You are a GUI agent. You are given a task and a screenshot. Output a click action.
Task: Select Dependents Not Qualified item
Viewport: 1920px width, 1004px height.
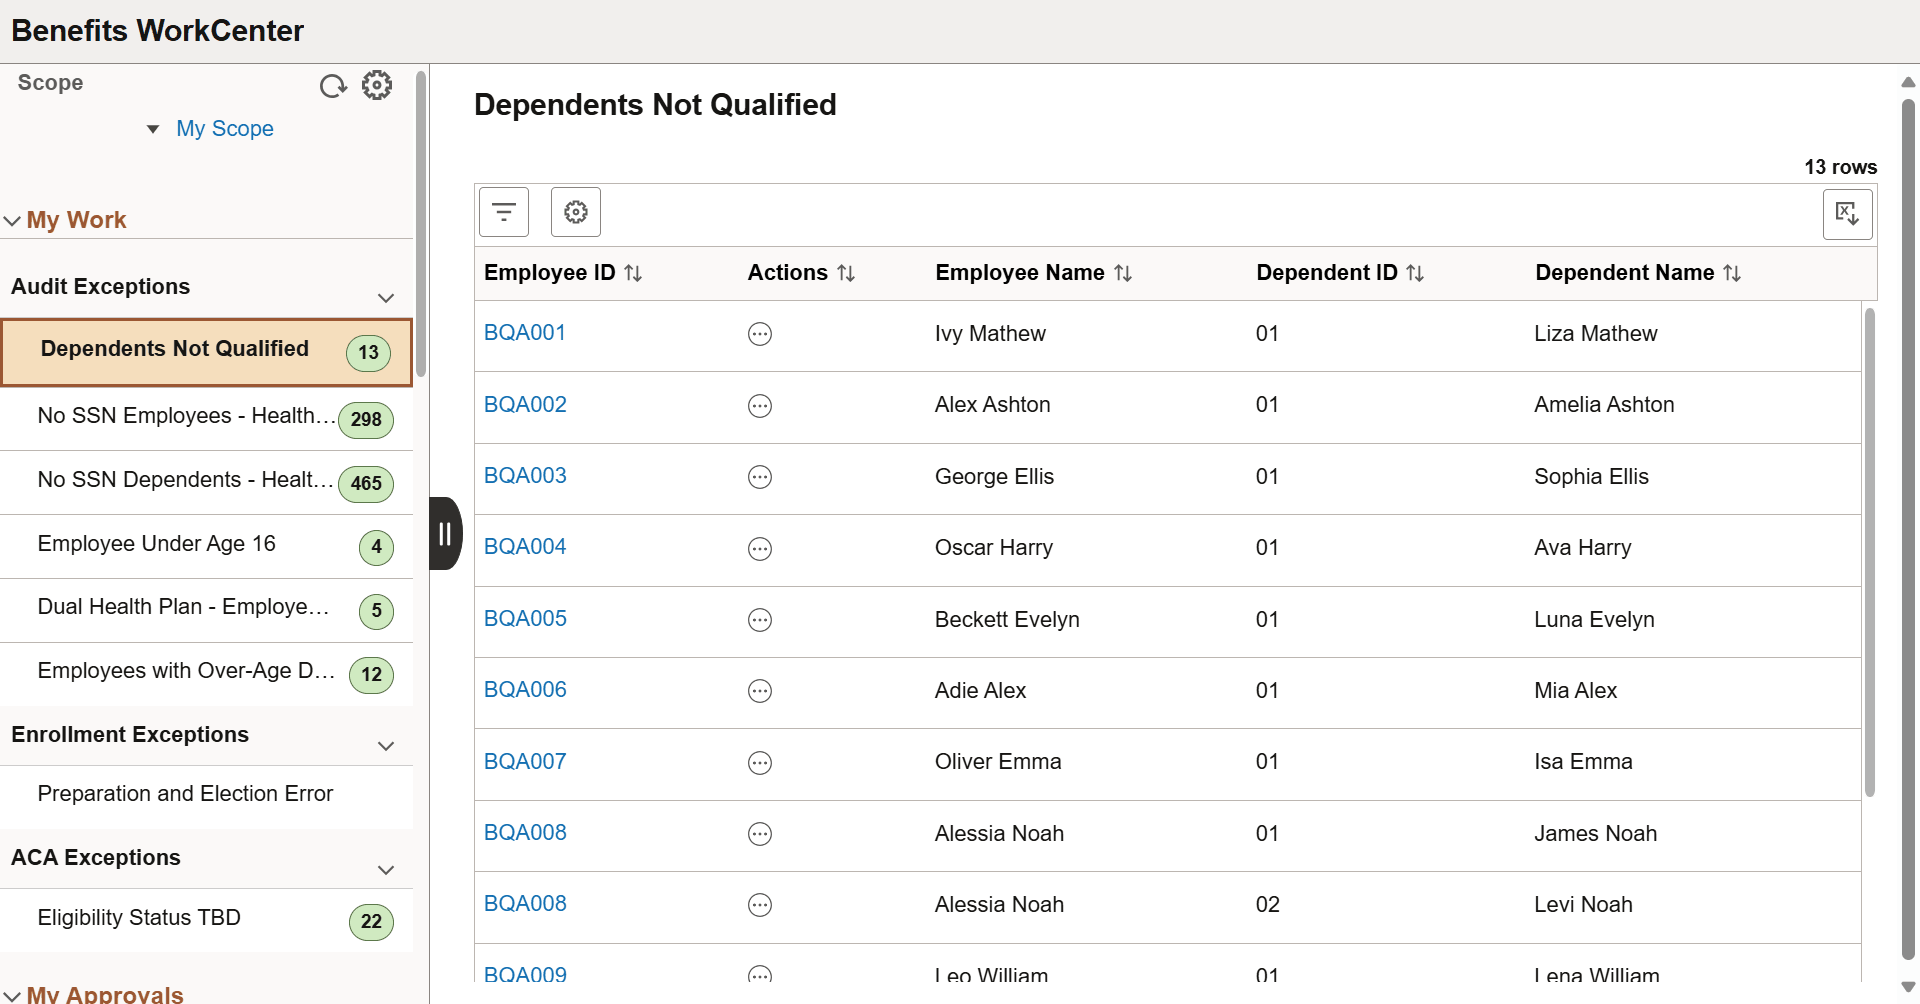(x=207, y=352)
